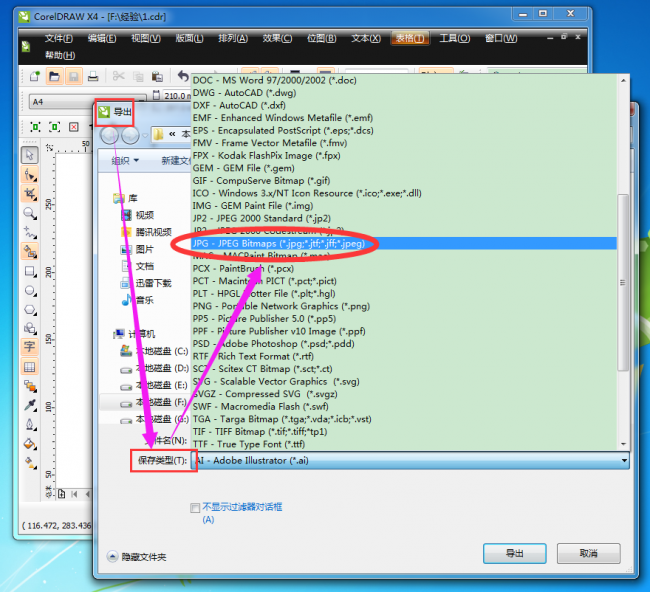
Task: Select the Eyedropper tool
Action: (30, 405)
